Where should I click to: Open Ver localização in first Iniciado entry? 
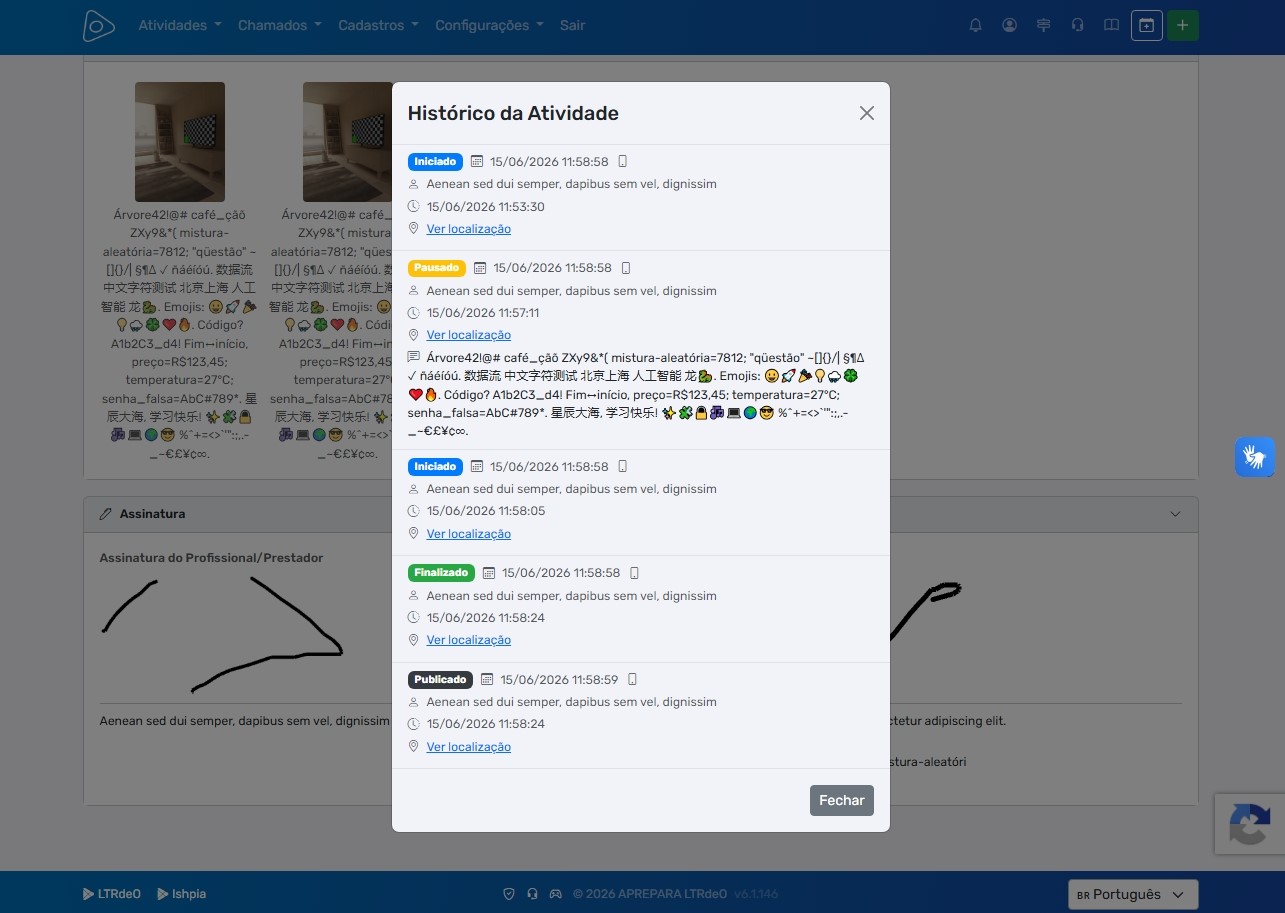tap(468, 229)
